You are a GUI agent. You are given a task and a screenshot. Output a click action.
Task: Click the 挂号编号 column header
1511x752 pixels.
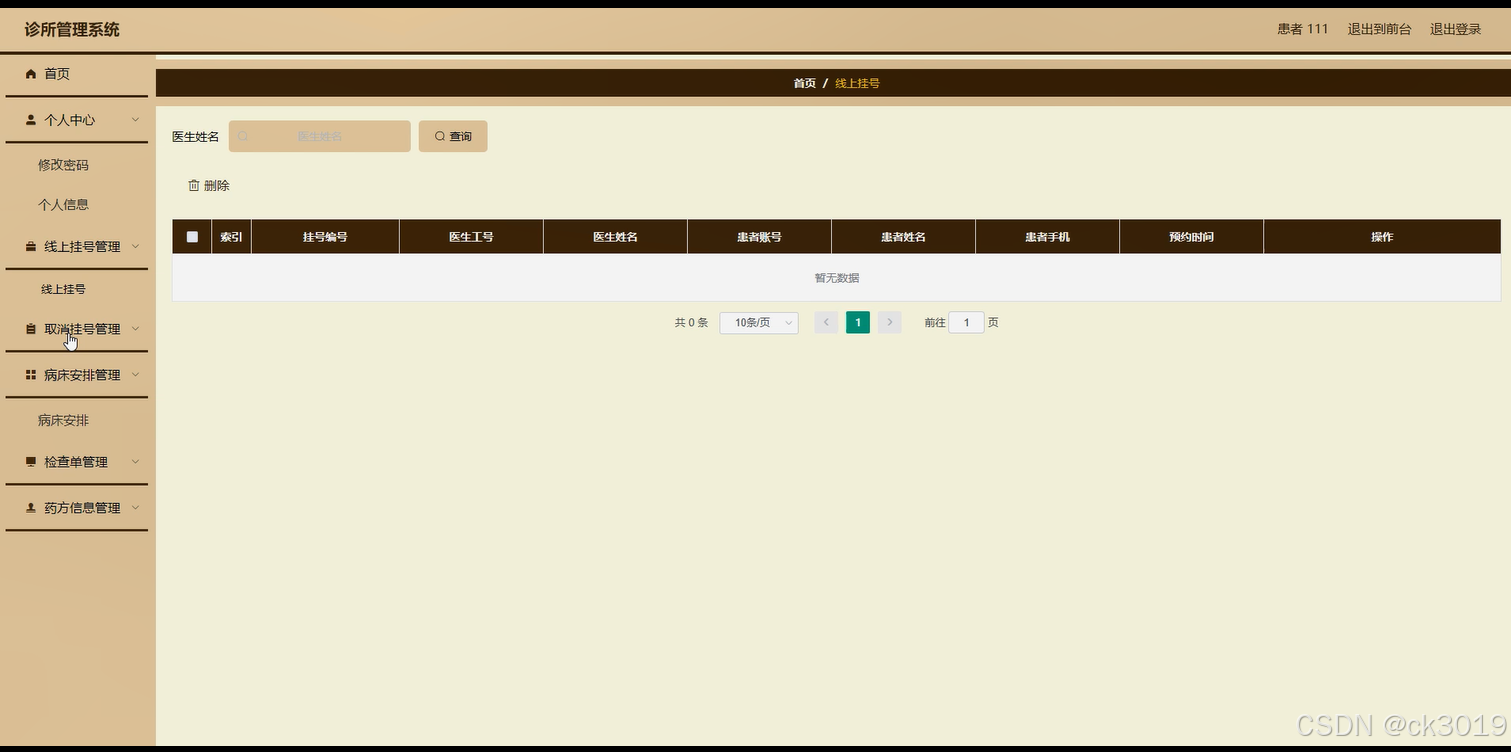(325, 237)
